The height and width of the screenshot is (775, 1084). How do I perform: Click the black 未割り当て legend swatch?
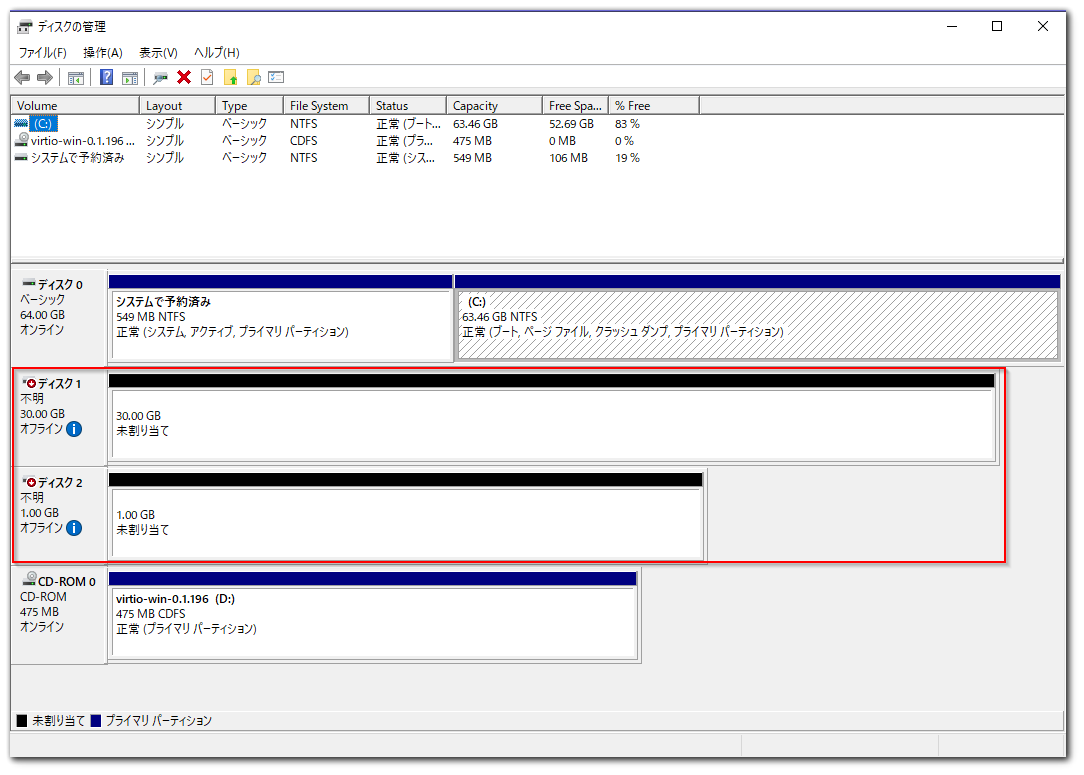tap(21, 720)
